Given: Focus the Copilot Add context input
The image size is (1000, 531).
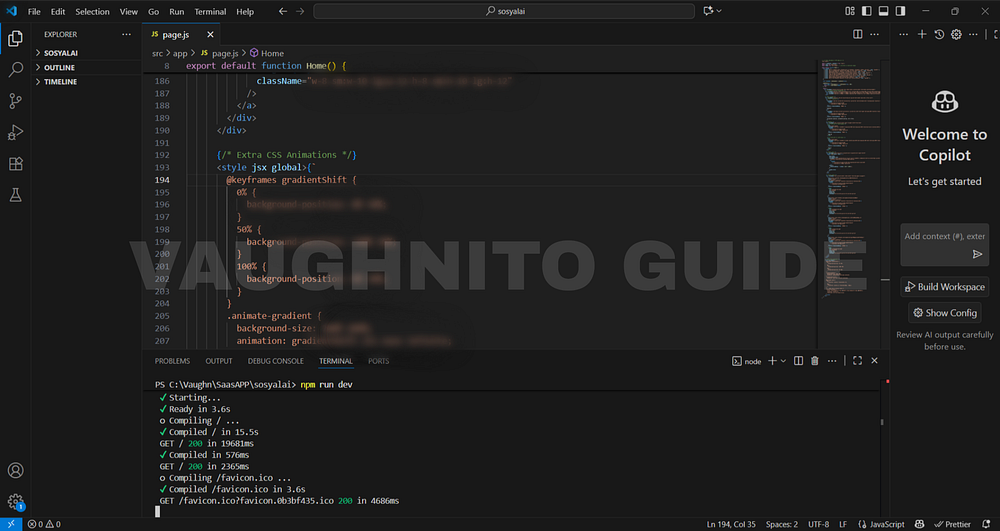Looking at the screenshot, I should (x=945, y=236).
